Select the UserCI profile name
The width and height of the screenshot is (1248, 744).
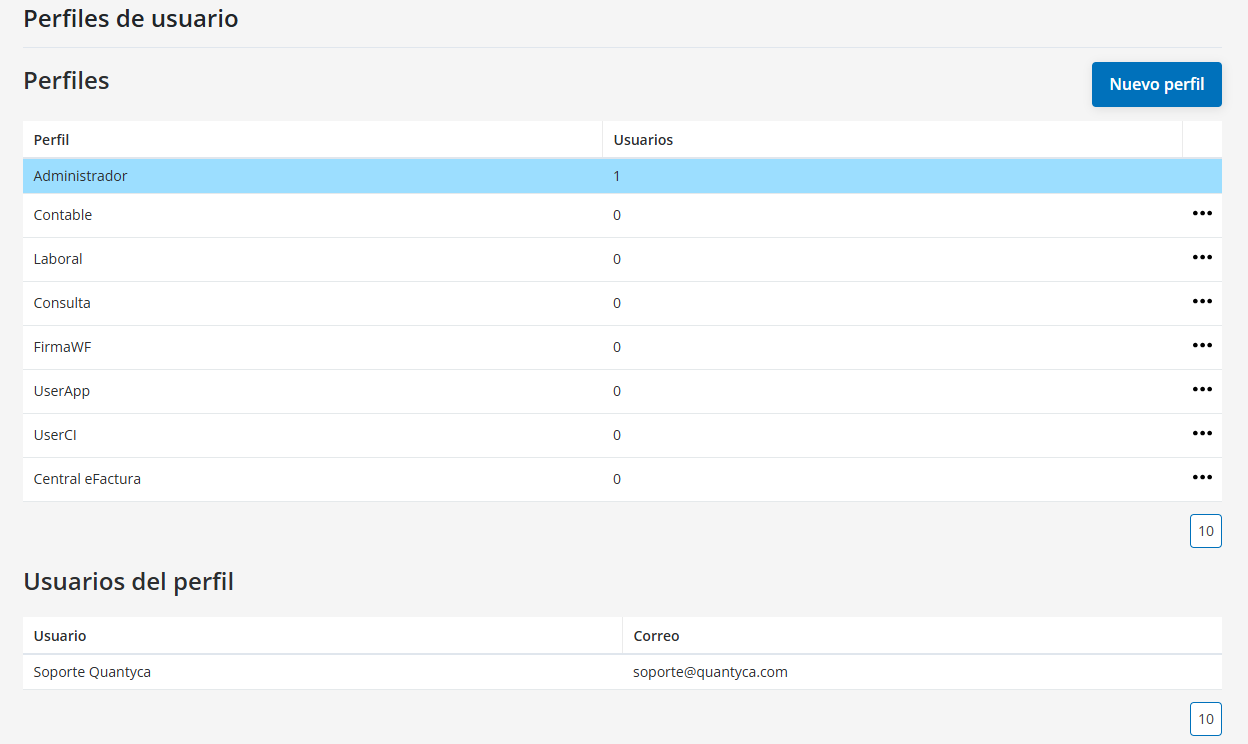[x=55, y=435]
